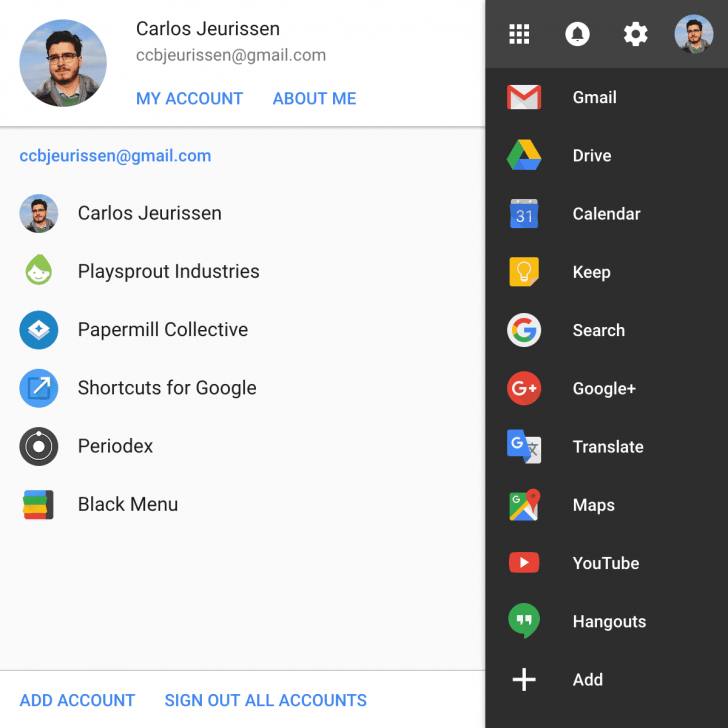The width and height of the screenshot is (728, 728).
Task: Click the plus icon to add service
Action: coord(524,680)
